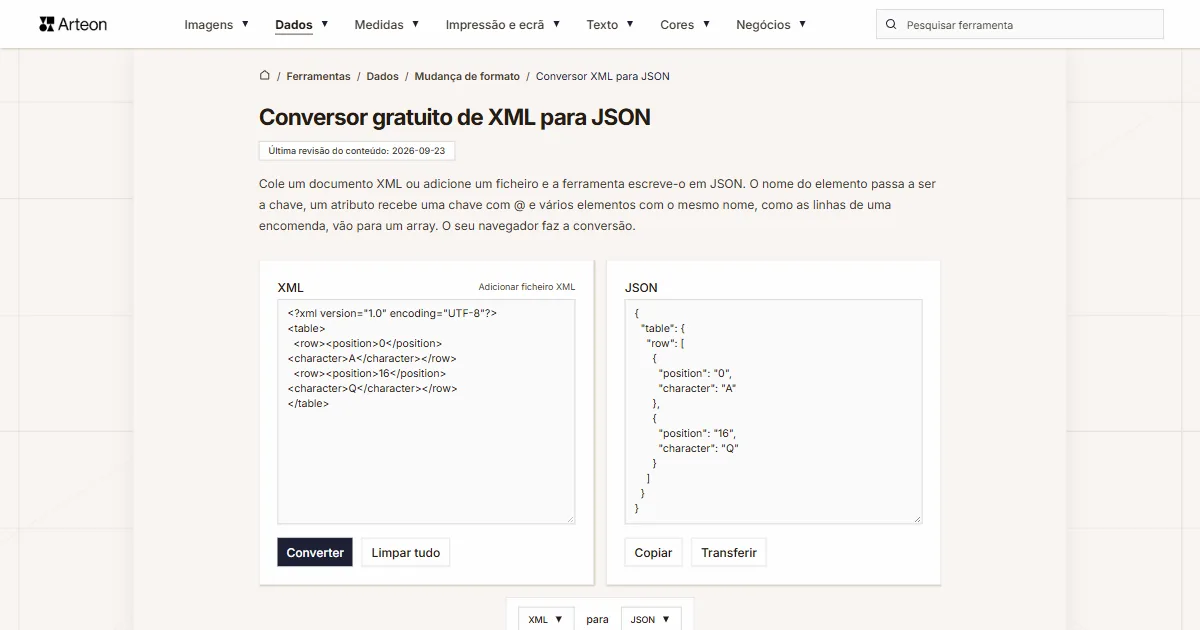Focus the Pesquisar ferramenta search field
The height and width of the screenshot is (630, 1200).
[1020, 25]
